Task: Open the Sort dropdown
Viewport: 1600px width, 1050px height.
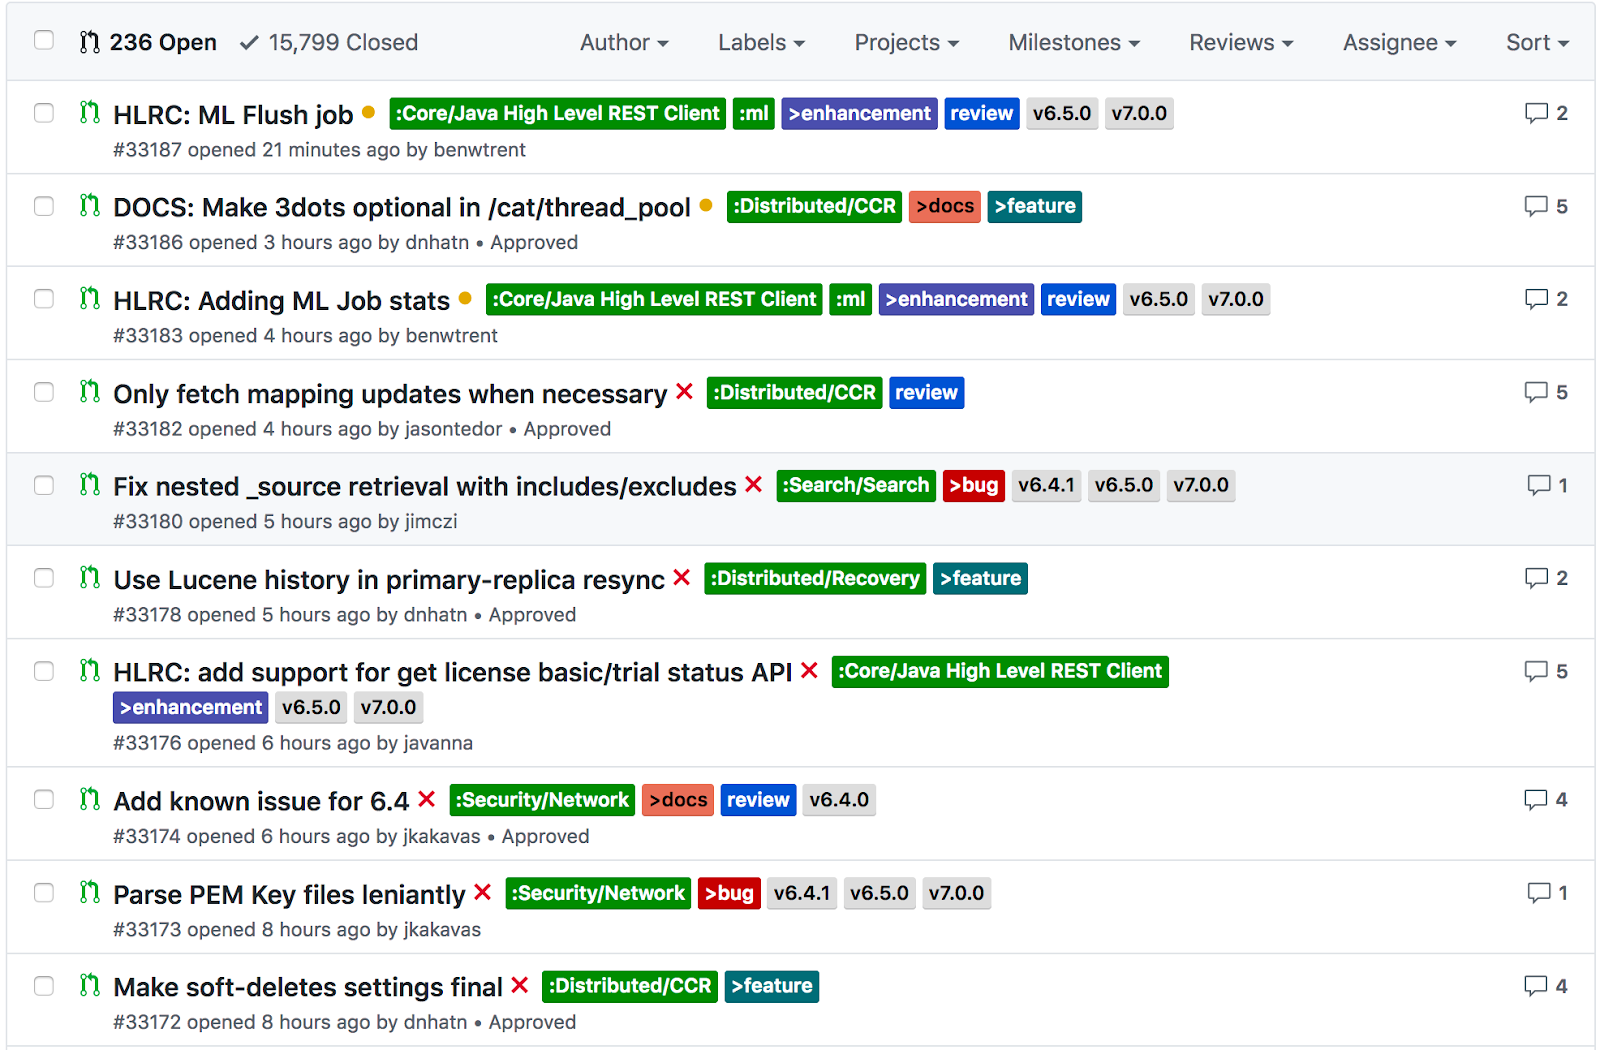Action: pos(1537,42)
